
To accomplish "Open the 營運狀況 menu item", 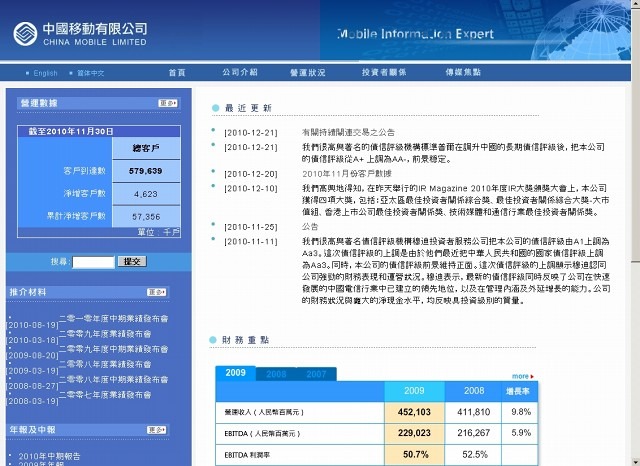I will [308, 73].
